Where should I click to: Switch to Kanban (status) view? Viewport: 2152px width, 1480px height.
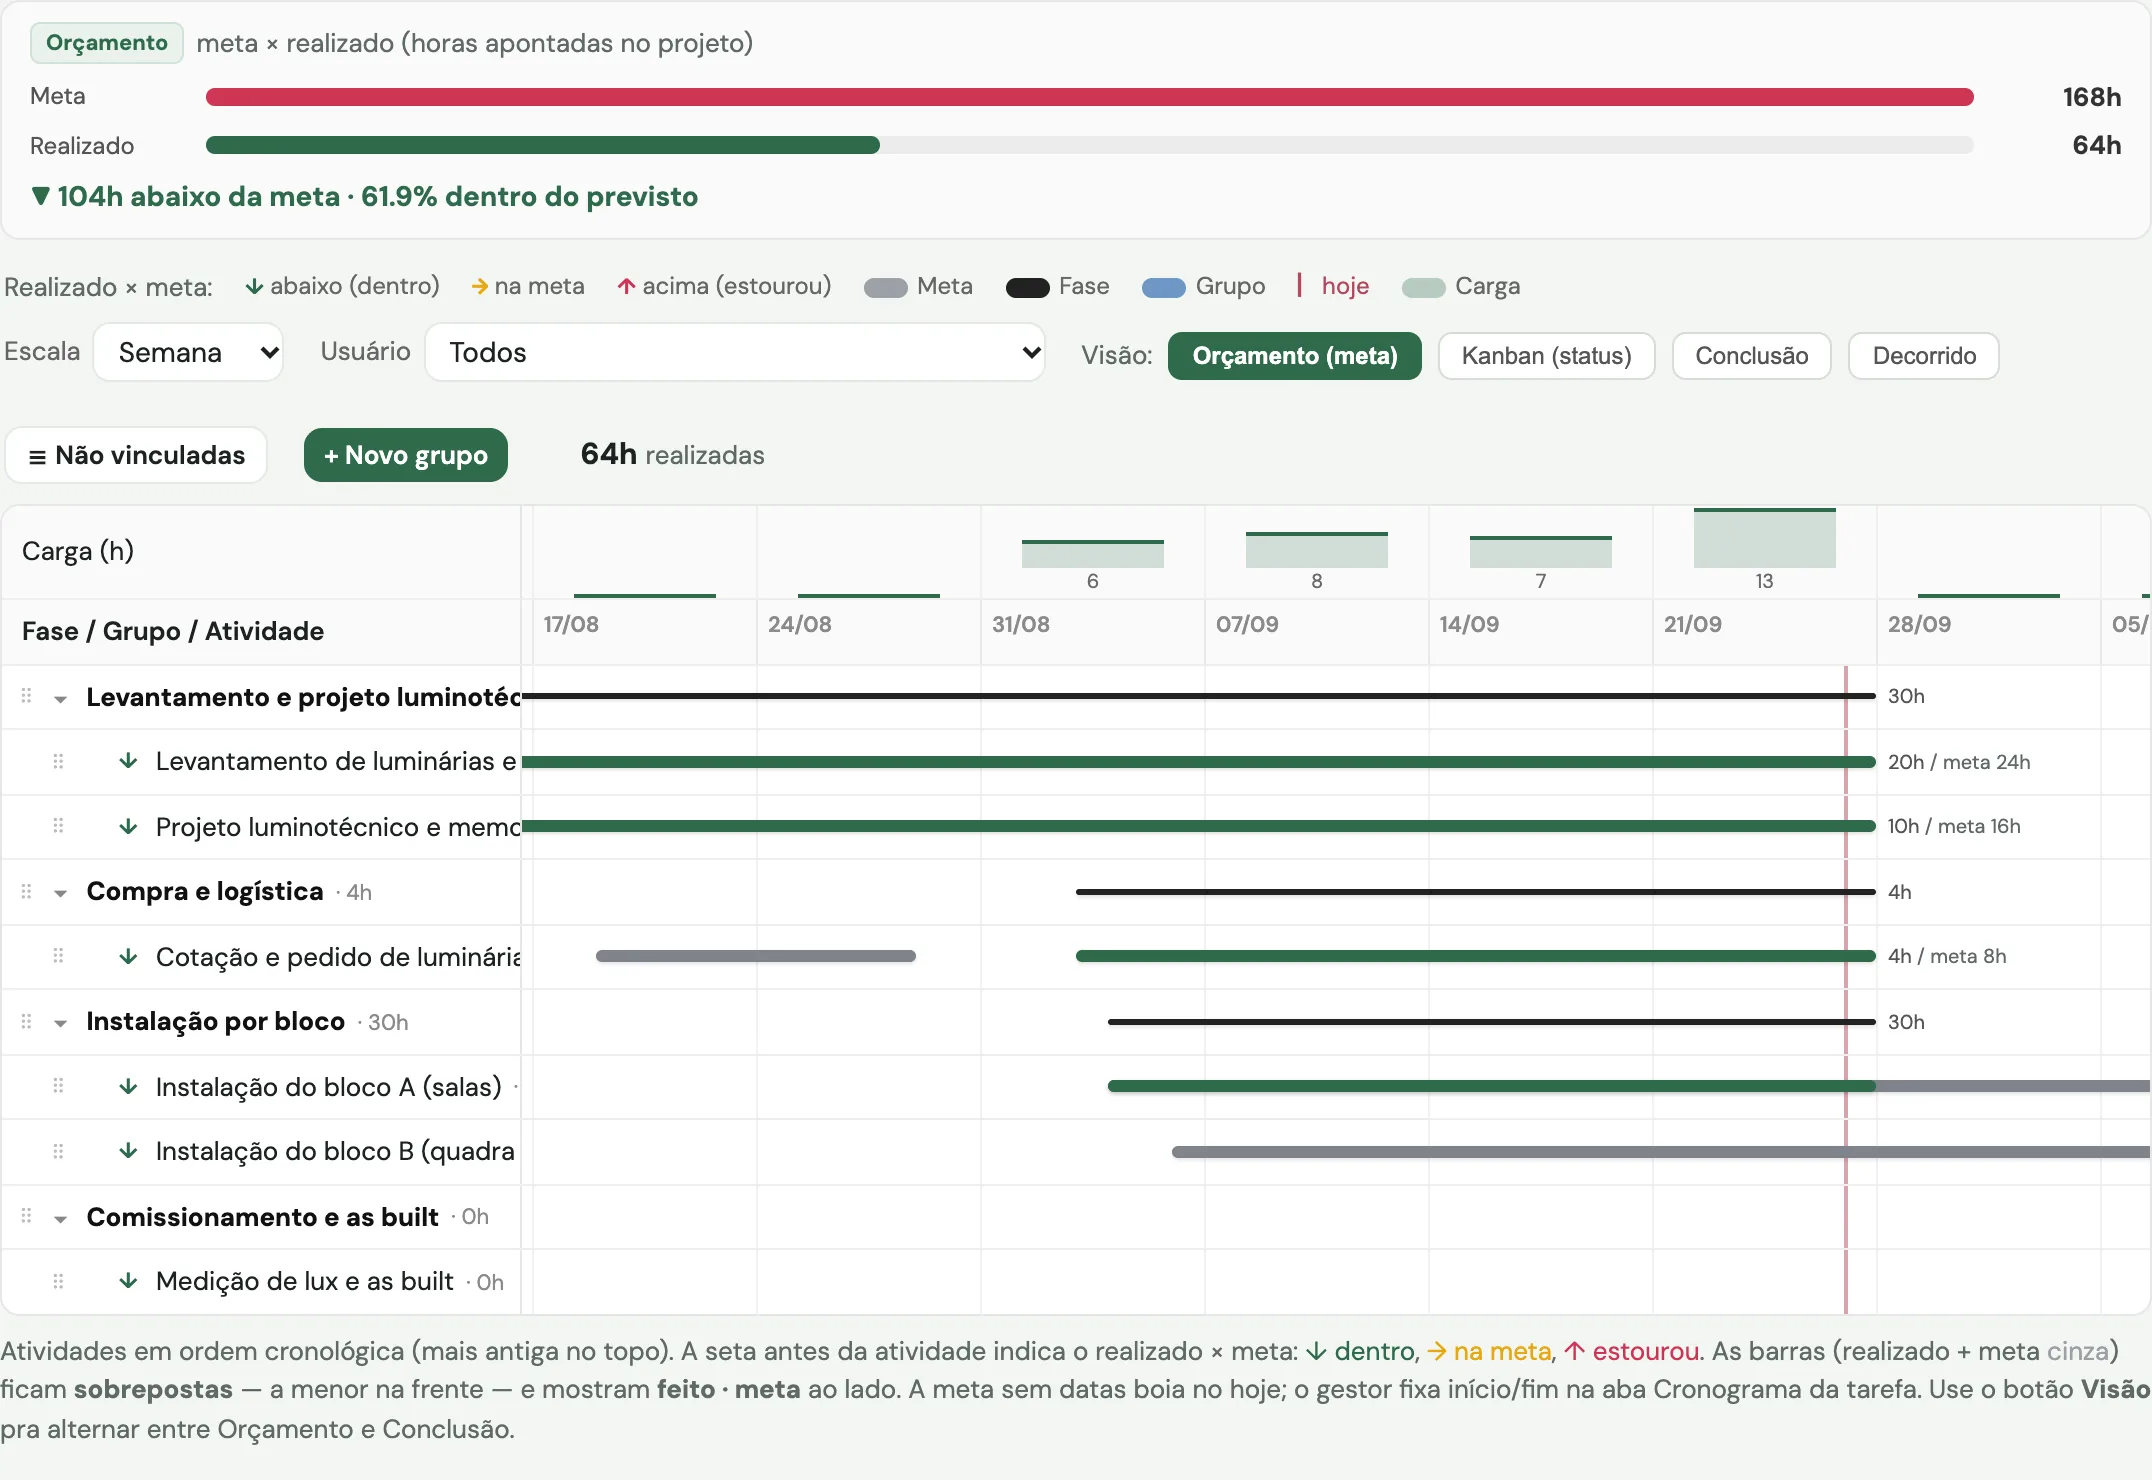click(1546, 356)
